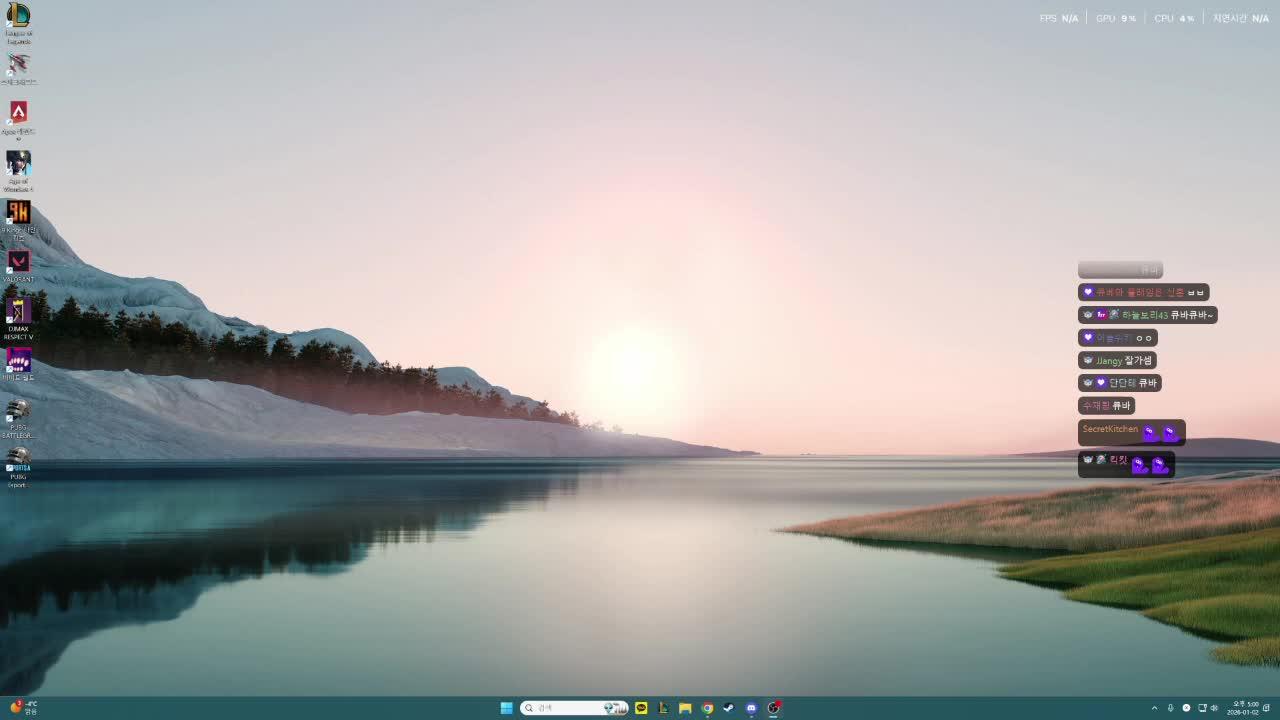Screen dimensions: 1280x720
Task: Open DJMAX RESPECT V shortcut
Action: (x=18, y=311)
